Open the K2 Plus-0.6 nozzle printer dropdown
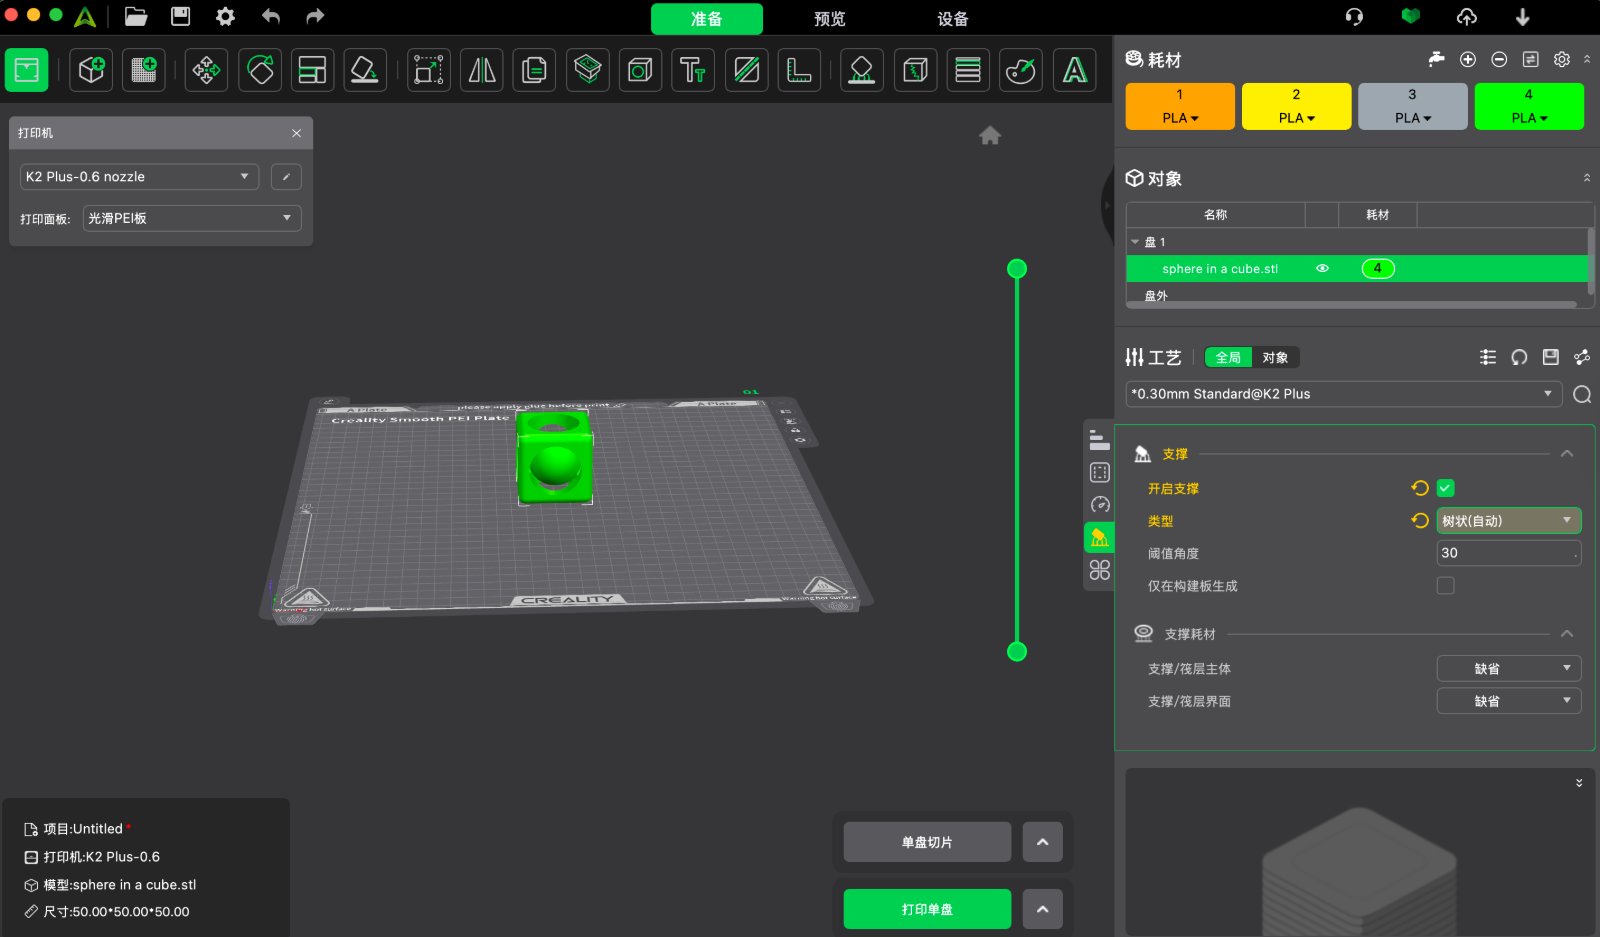The height and width of the screenshot is (937, 1600). 139,177
